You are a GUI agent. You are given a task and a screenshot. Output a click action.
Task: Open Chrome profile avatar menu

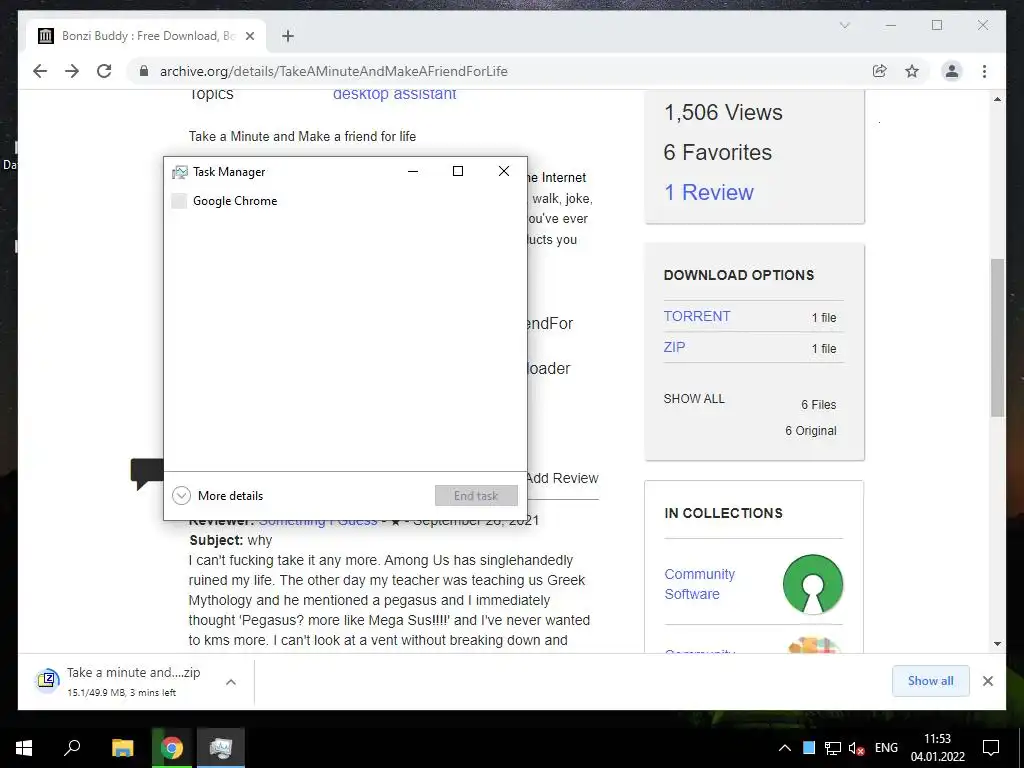tap(952, 71)
